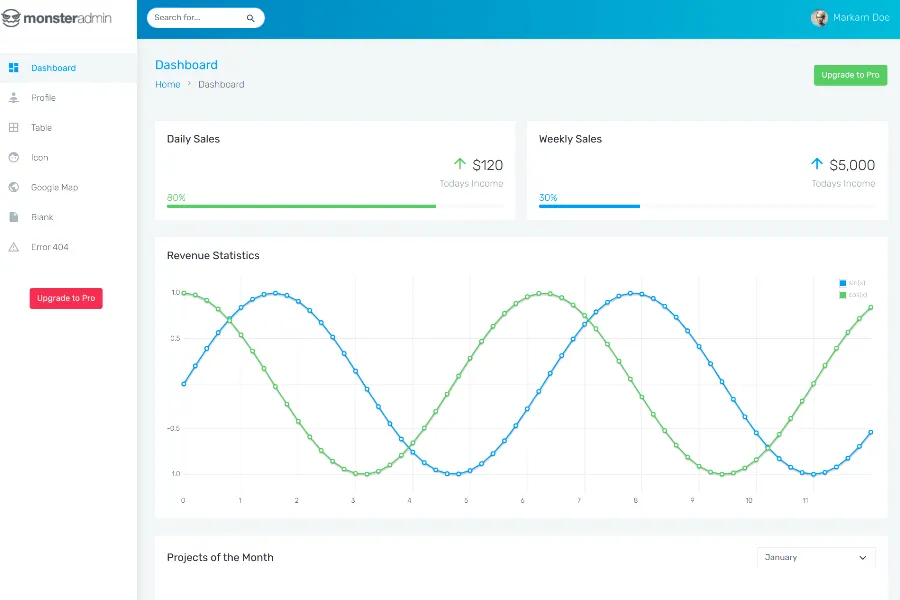Click the Google Map globe icon

click(14, 187)
